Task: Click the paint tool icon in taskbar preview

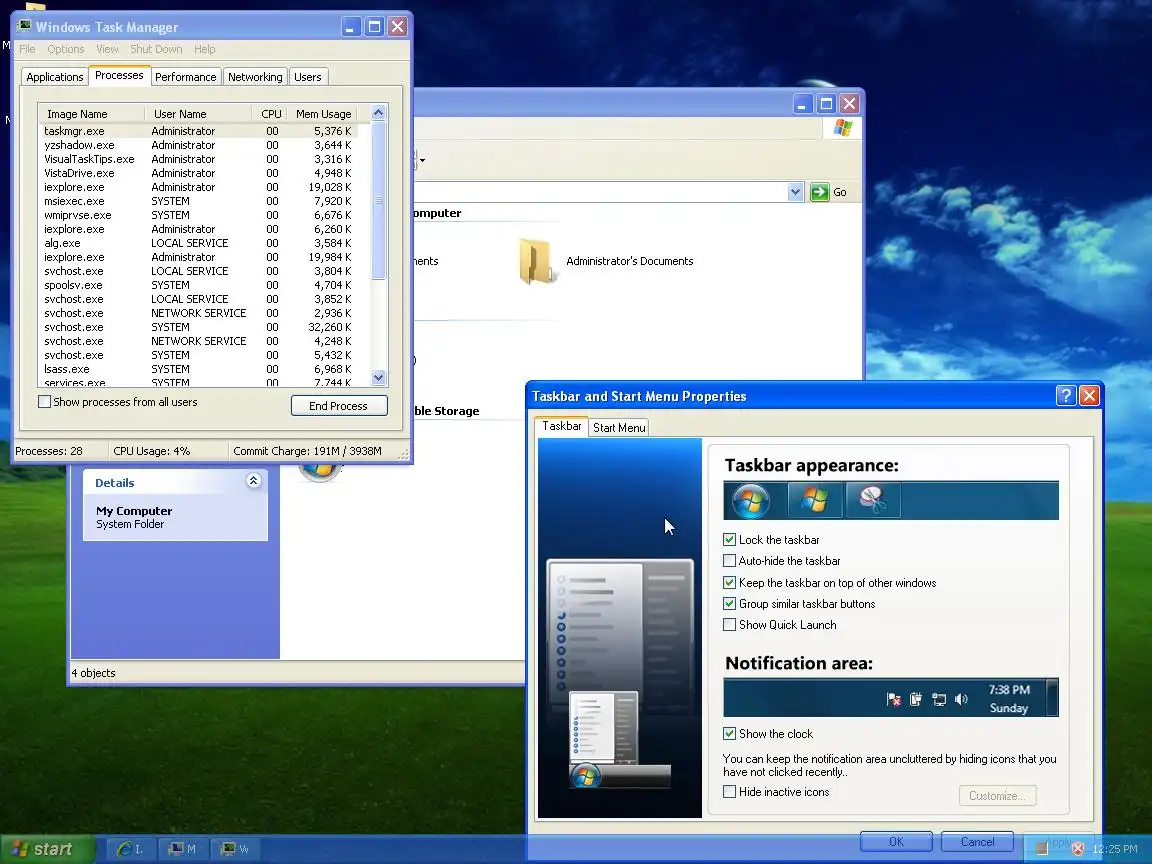Action: click(873, 500)
